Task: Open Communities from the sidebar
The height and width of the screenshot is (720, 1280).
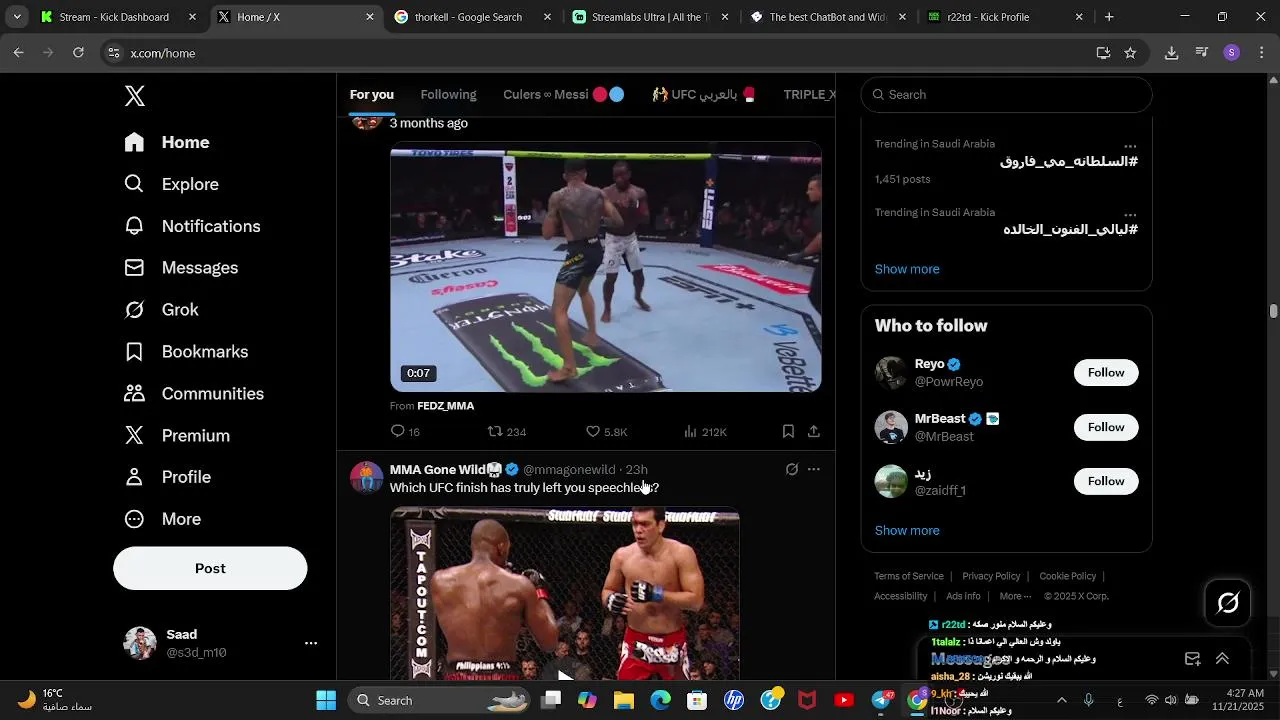Action: (194, 394)
